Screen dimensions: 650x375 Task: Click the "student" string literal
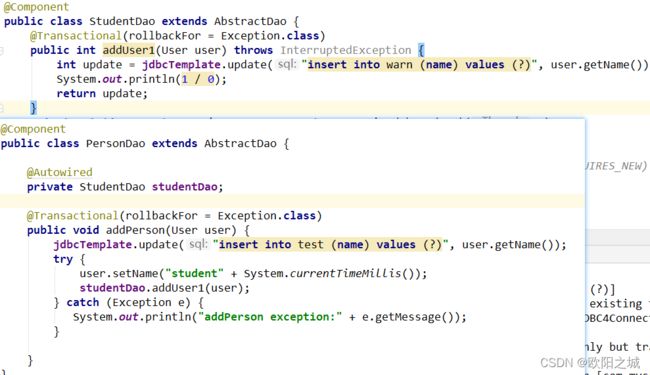click(x=194, y=273)
